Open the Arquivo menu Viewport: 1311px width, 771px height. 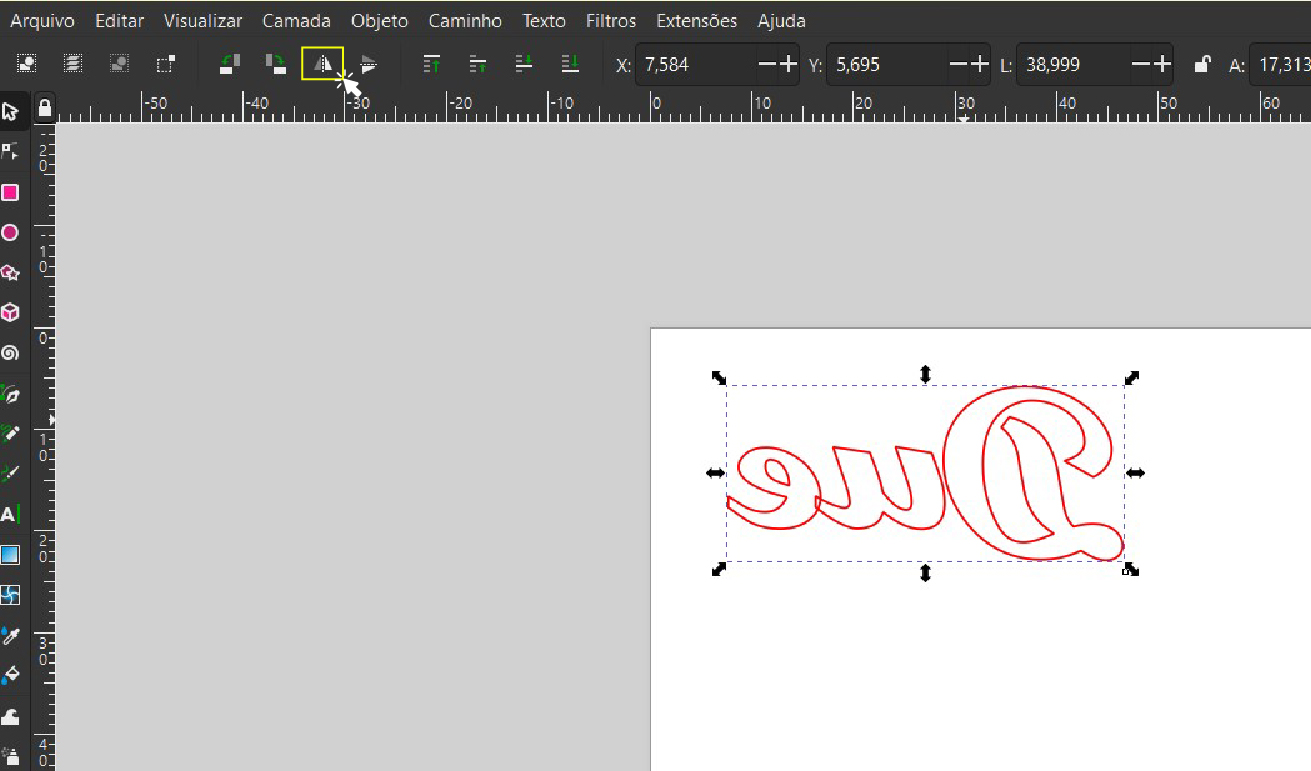click(42, 21)
